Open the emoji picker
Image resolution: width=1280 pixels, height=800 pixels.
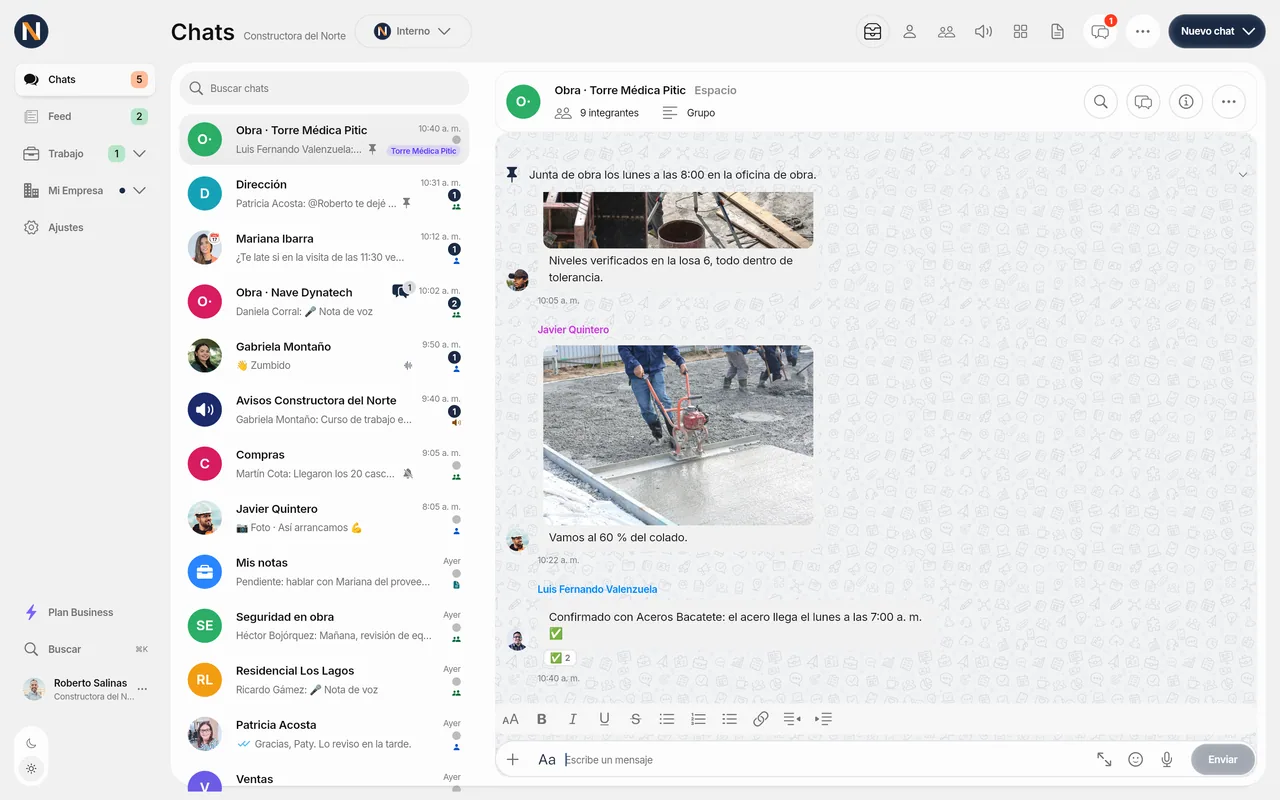tap(1135, 760)
